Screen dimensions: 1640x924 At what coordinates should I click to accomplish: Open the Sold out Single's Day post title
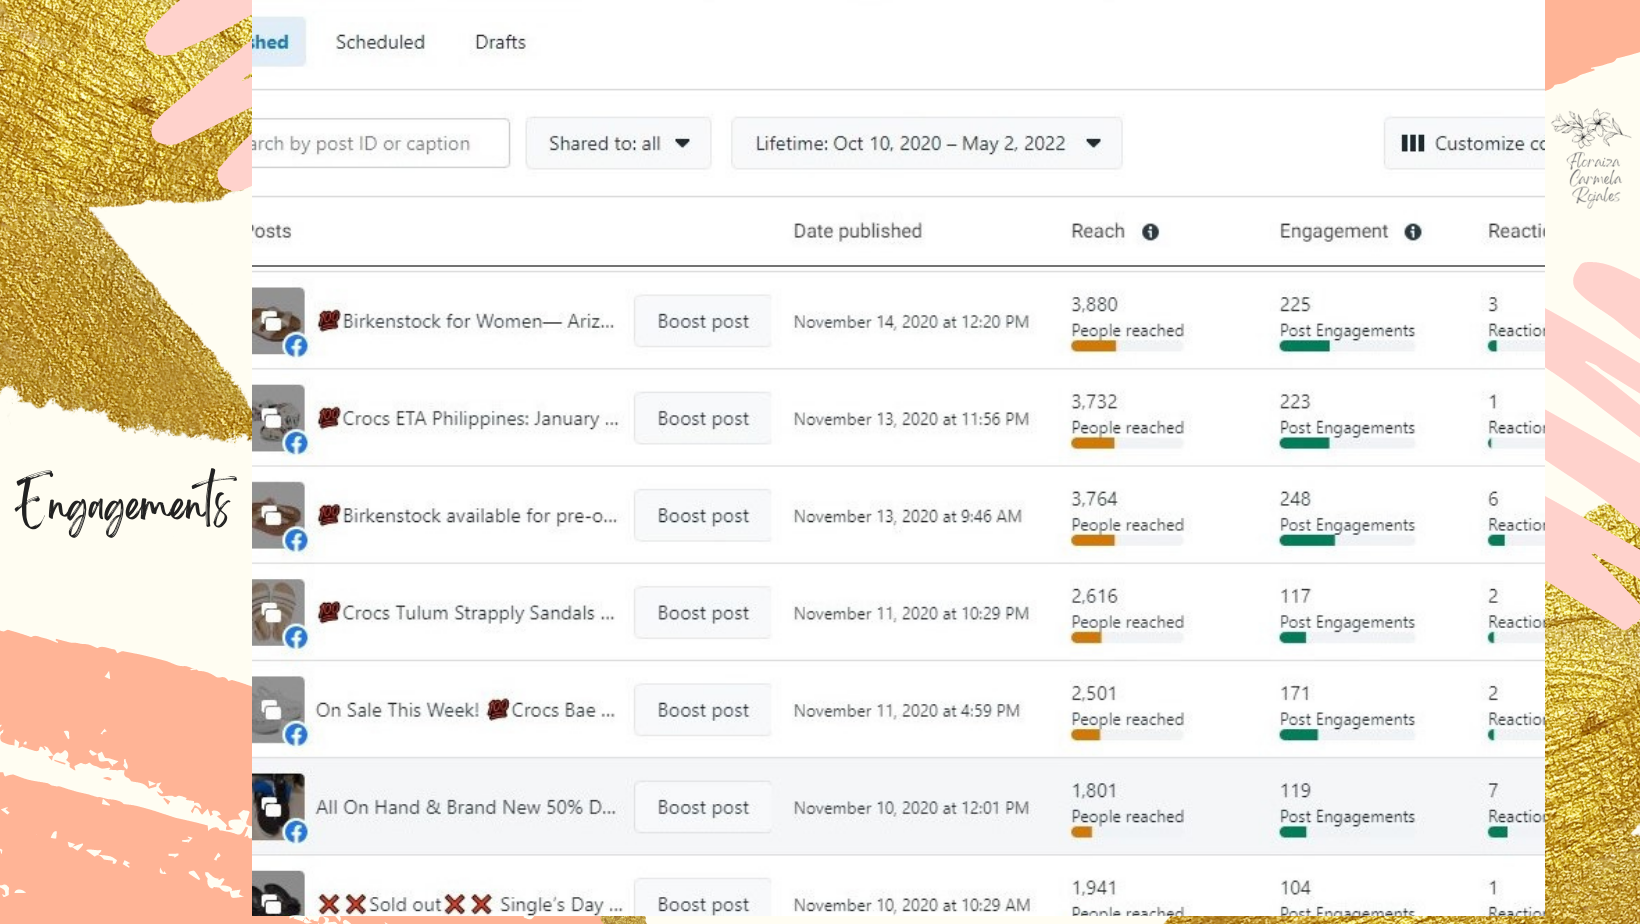click(x=470, y=904)
